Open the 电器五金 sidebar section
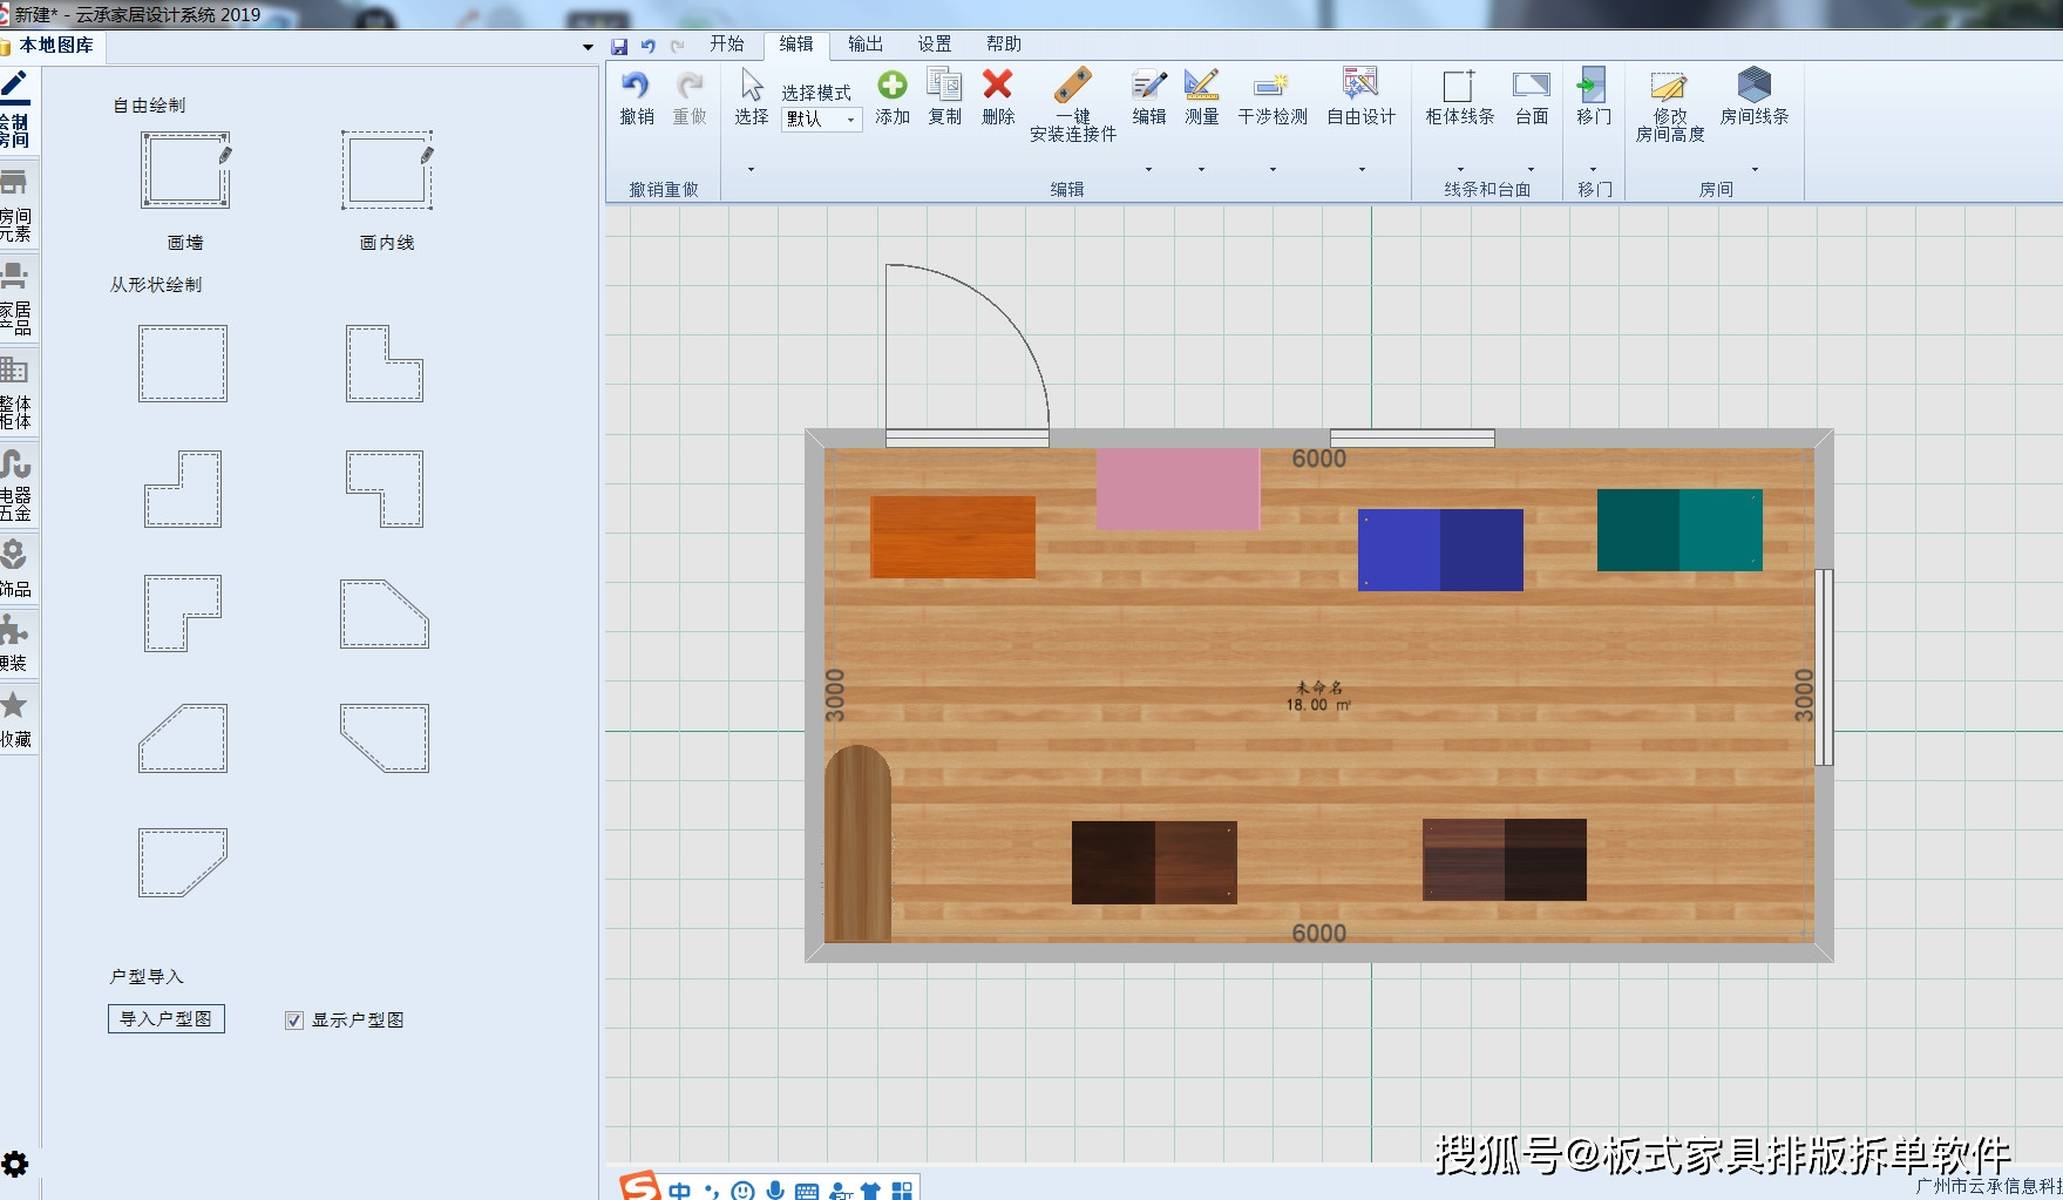This screenshot has width=2063, height=1200. coord(17,485)
